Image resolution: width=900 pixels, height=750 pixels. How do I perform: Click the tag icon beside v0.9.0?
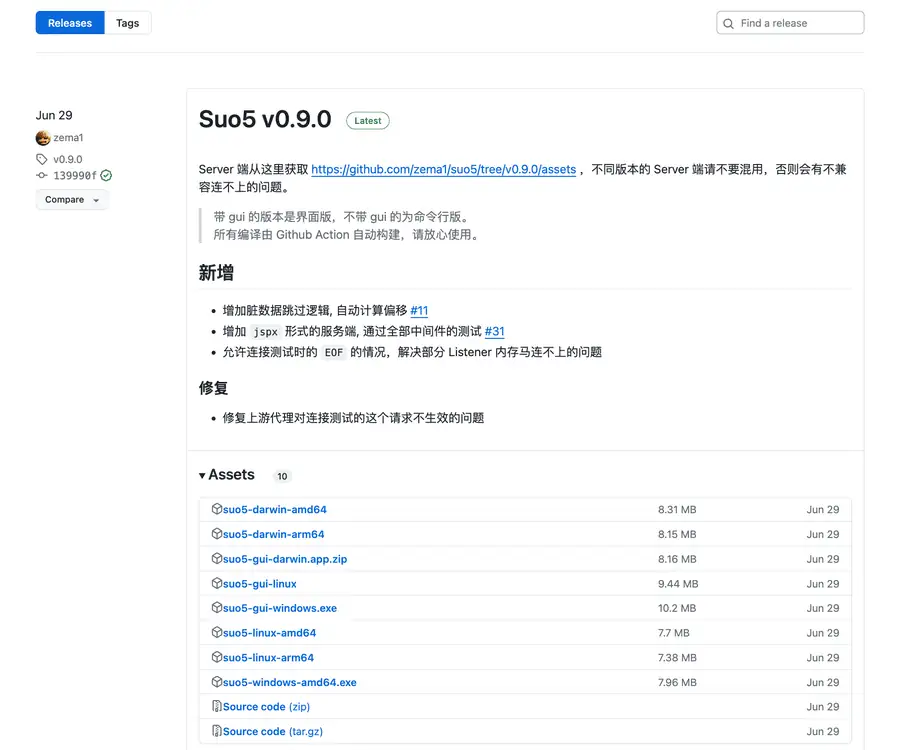pyautogui.click(x=40, y=158)
